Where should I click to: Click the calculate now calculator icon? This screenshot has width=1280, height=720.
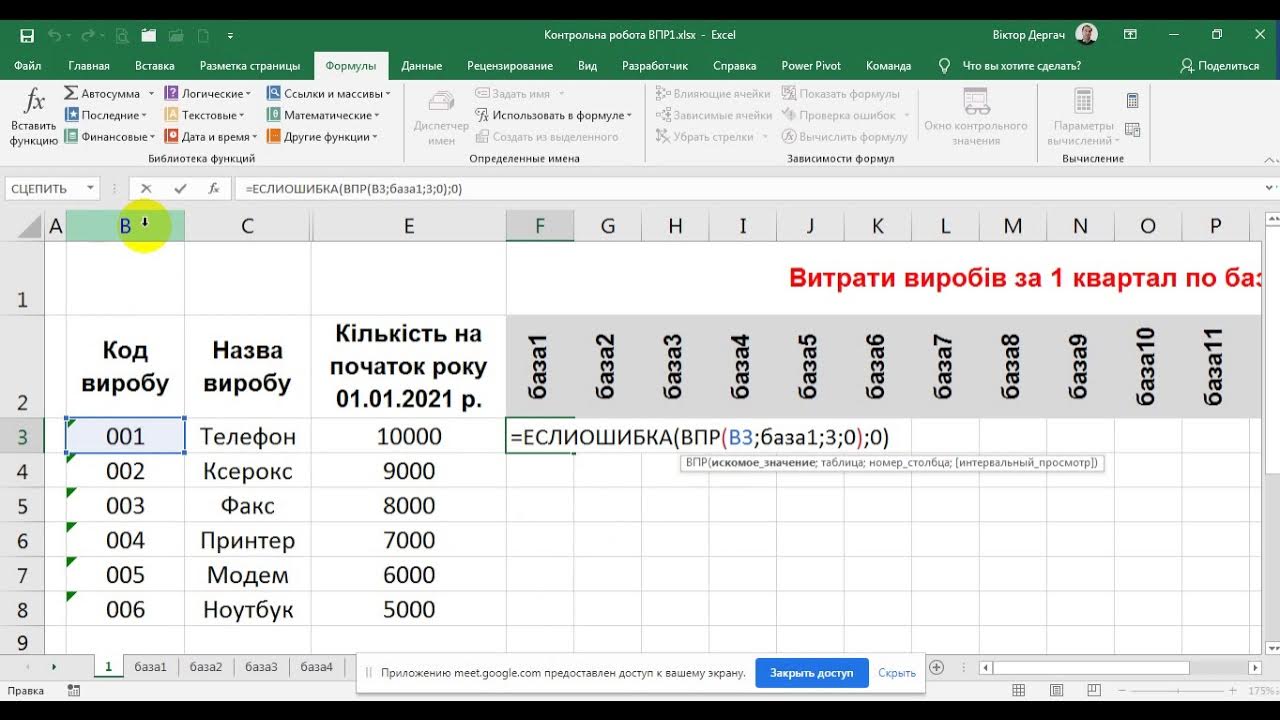[1132, 101]
